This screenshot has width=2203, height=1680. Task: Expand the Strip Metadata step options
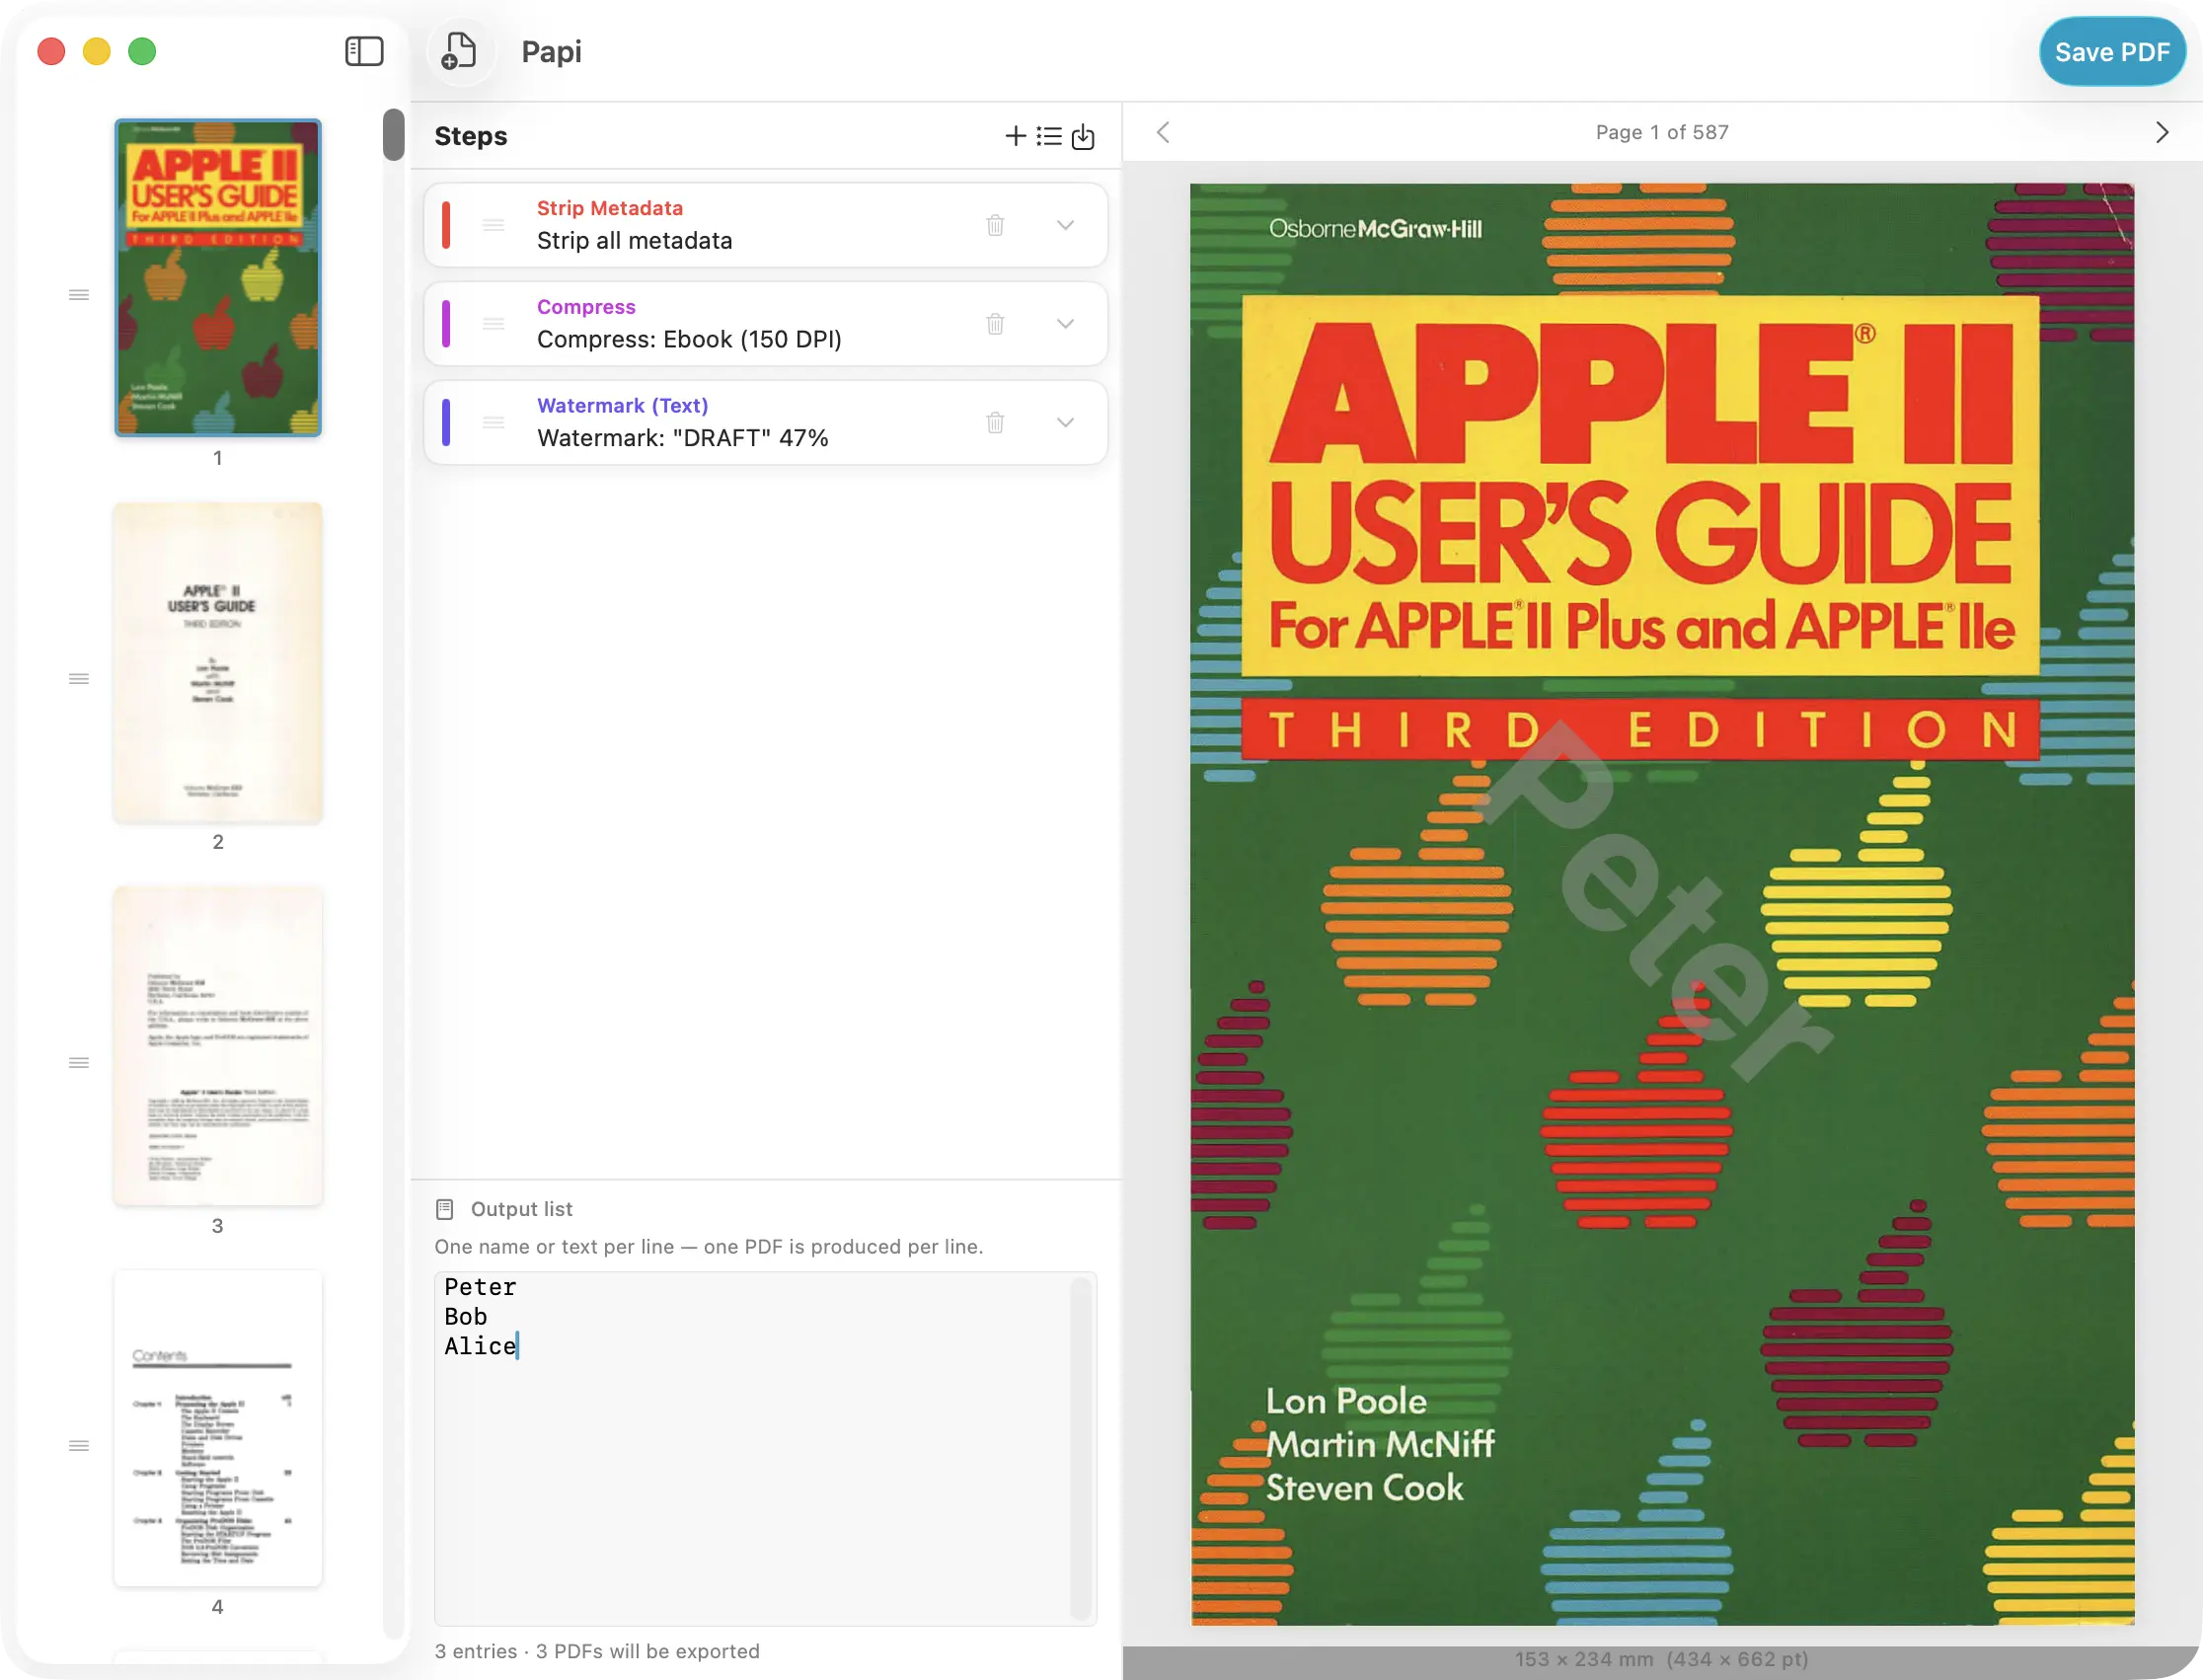point(1066,225)
